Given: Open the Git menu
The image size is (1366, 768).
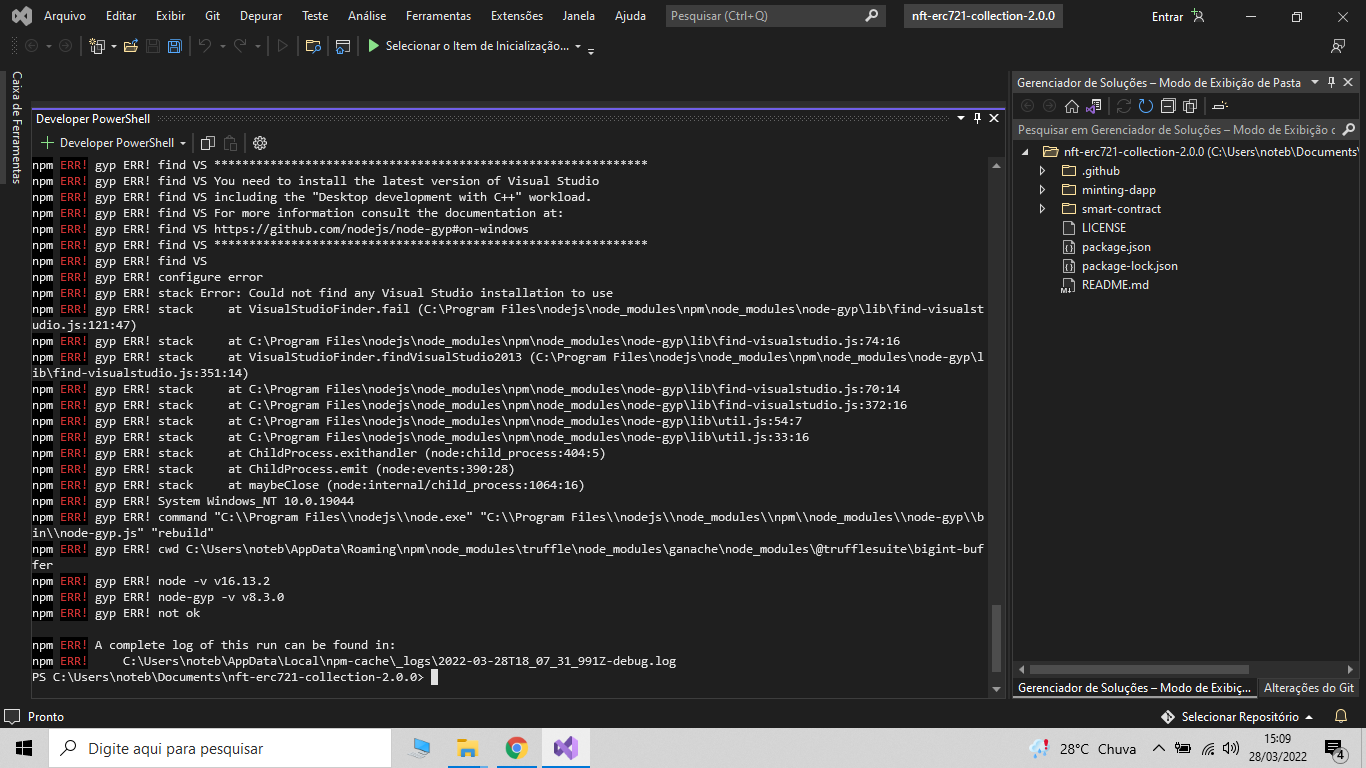Looking at the screenshot, I should click(x=212, y=16).
